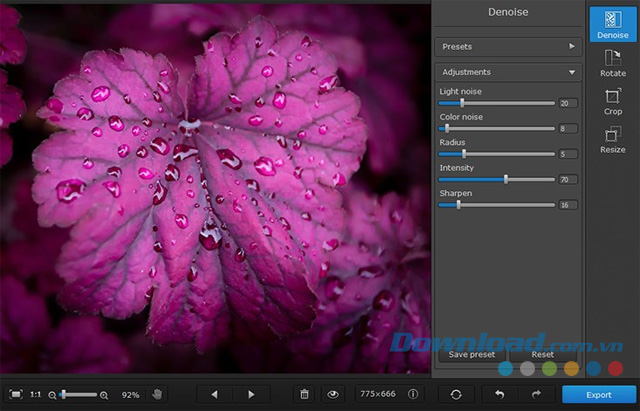640x411 pixels.
Task: Click the refresh compare icon
Action: tap(456, 395)
